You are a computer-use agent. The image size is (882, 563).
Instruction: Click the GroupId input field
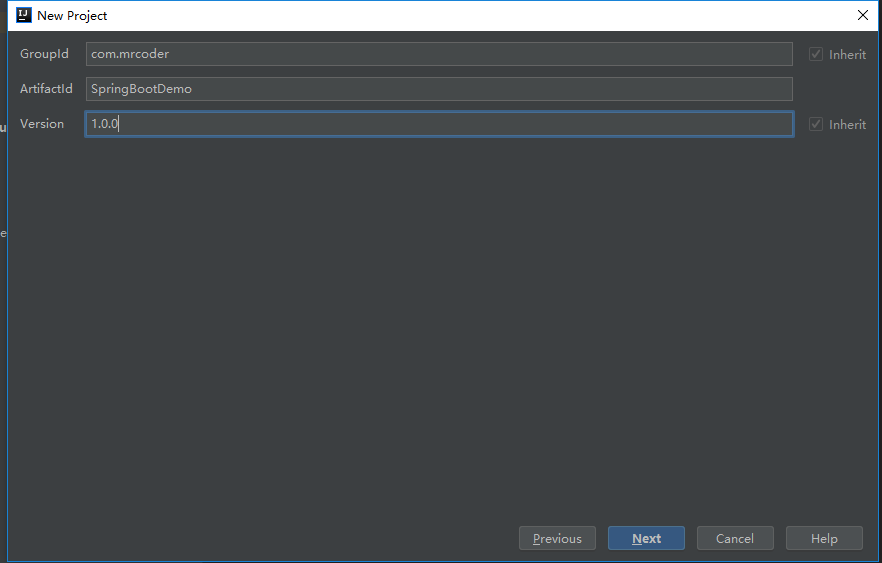click(439, 54)
